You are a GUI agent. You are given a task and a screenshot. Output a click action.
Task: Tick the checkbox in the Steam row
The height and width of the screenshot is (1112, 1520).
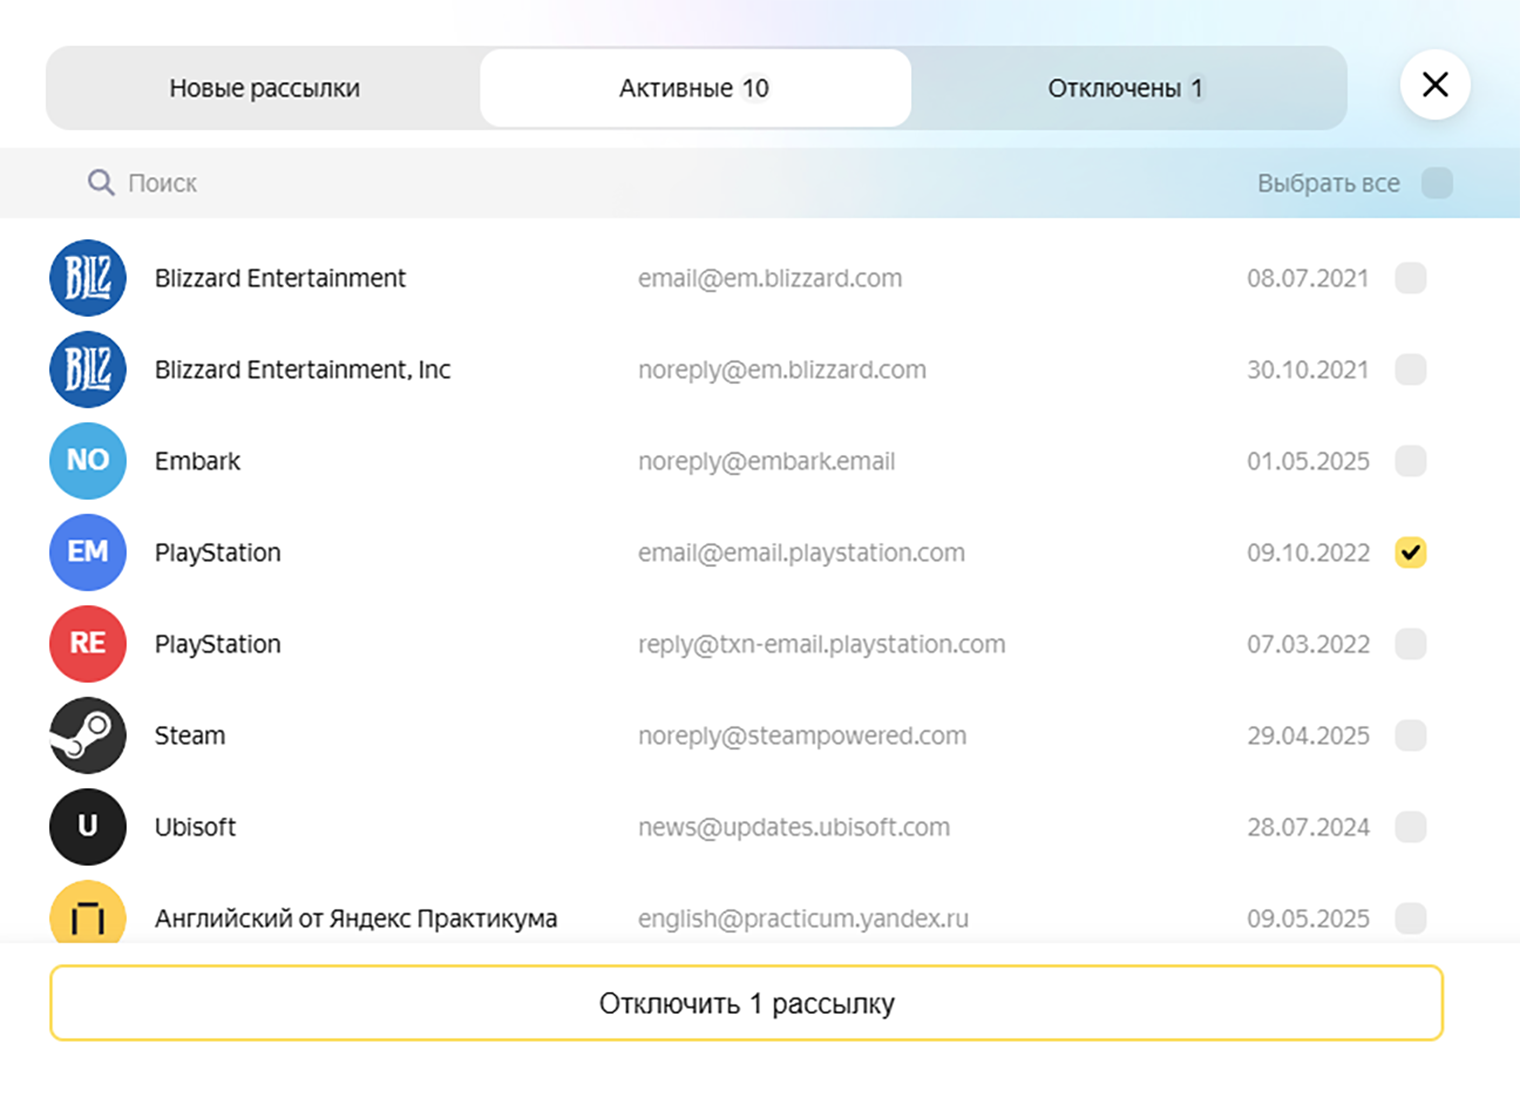point(1411,735)
